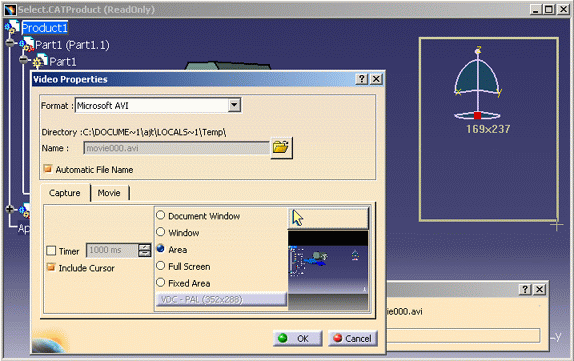Click the capture preview thumbnail
Image resolution: width=574 pixels, height=361 pixels.
(328, 270)
